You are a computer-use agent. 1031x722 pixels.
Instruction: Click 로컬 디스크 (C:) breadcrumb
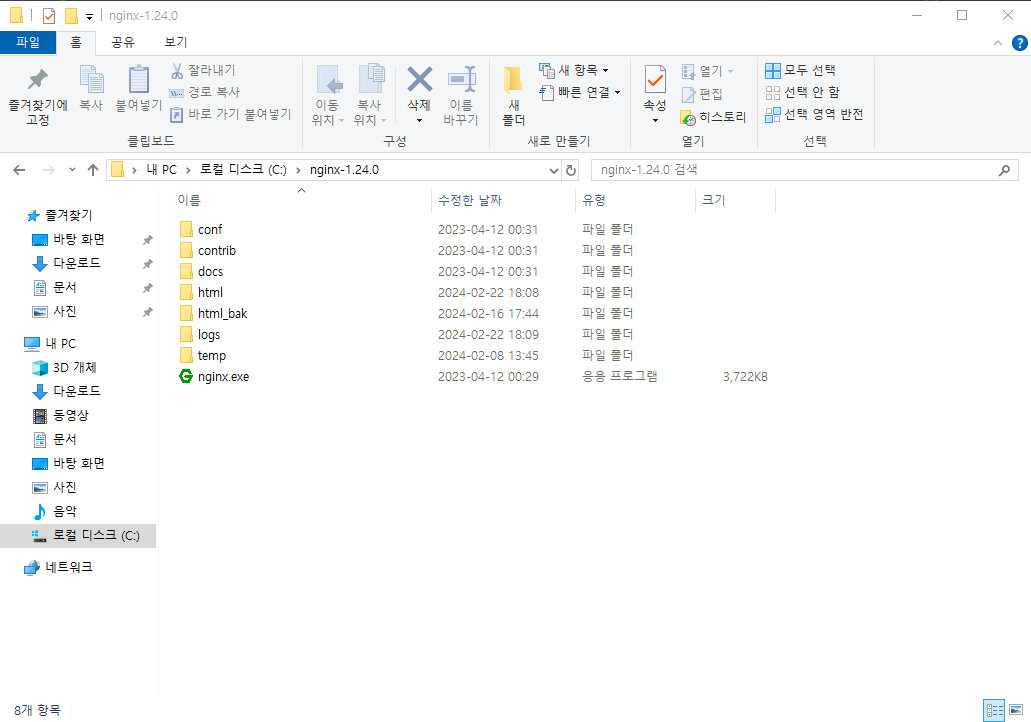pyautogui.click(x=243, y=170)
